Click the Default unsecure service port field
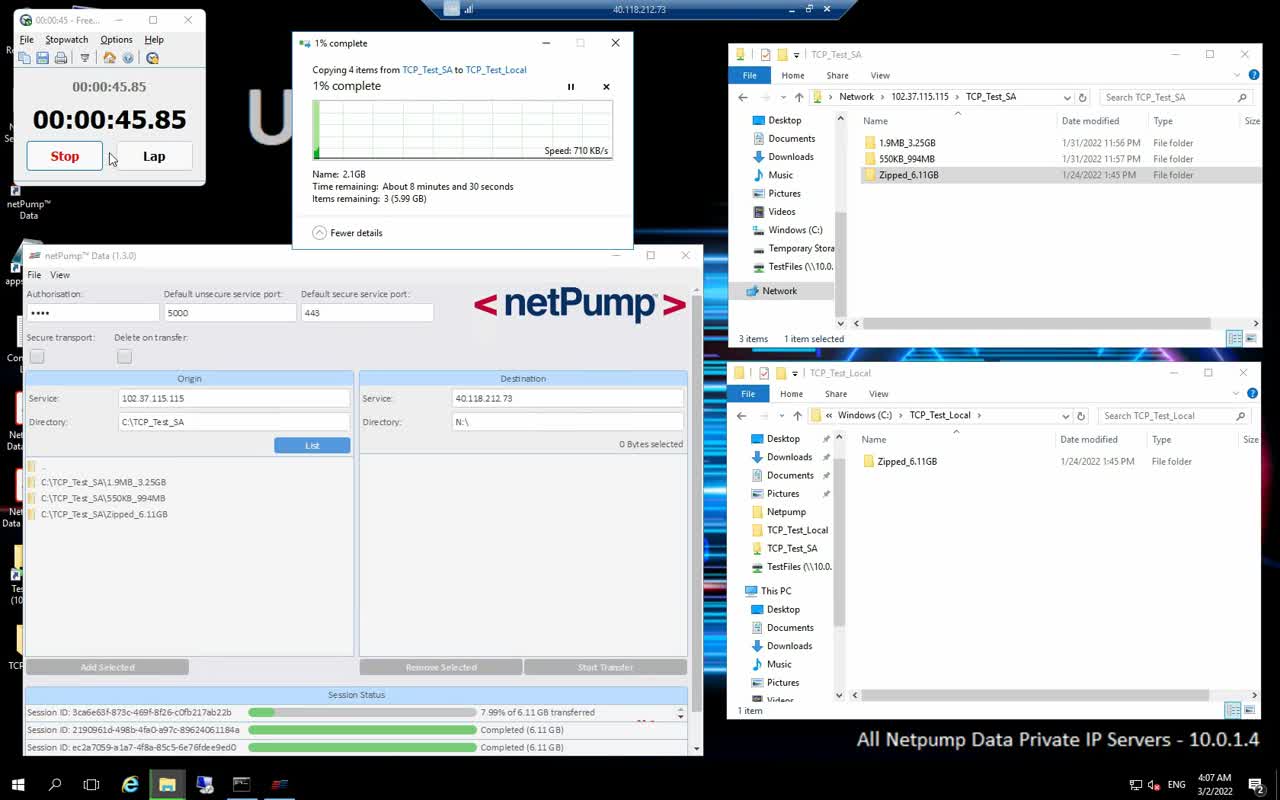 click(x=230, y=313)
